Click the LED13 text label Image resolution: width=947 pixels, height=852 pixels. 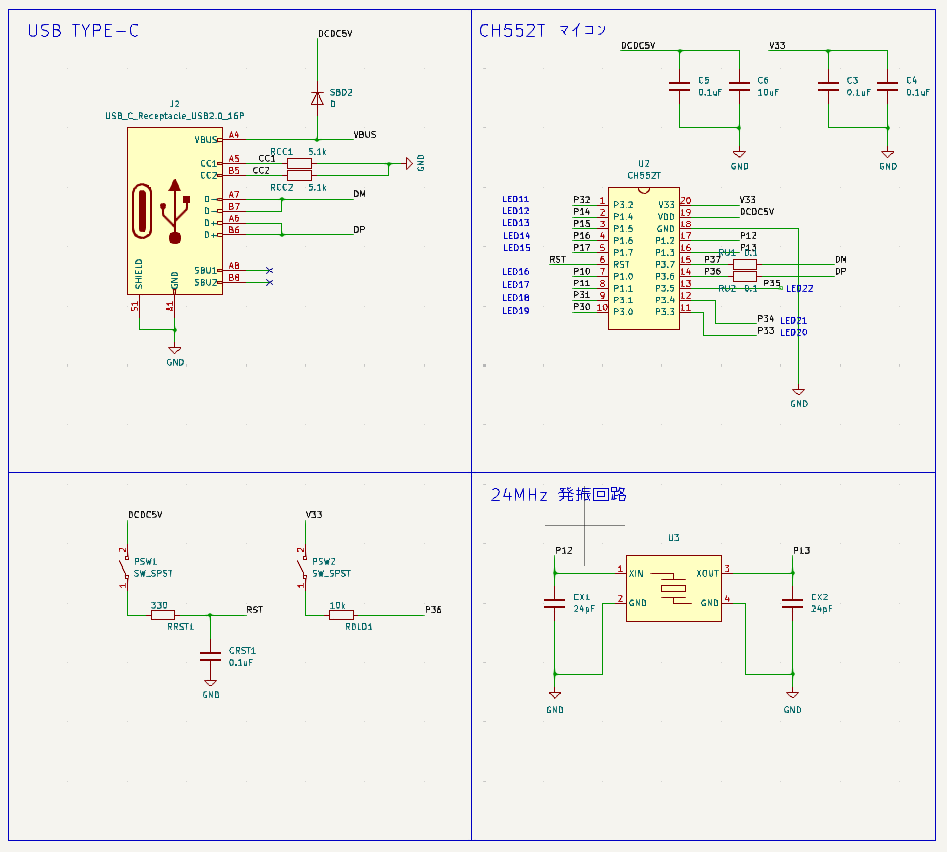516,223
